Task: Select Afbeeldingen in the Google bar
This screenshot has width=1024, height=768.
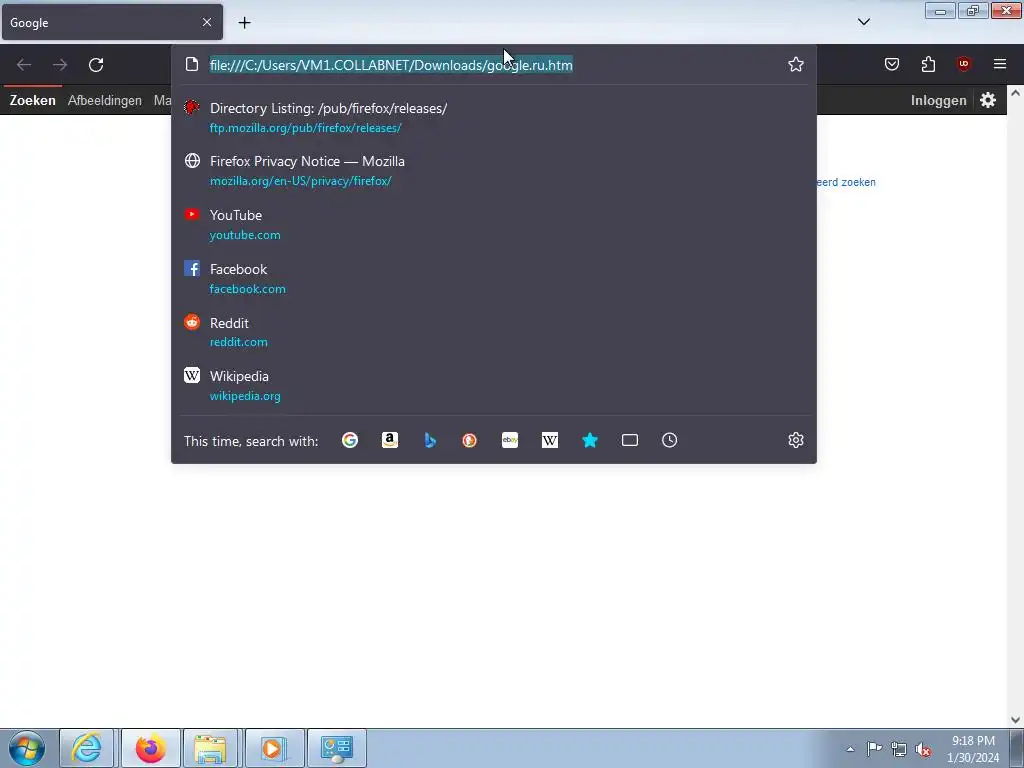Action: pos(104,101)
